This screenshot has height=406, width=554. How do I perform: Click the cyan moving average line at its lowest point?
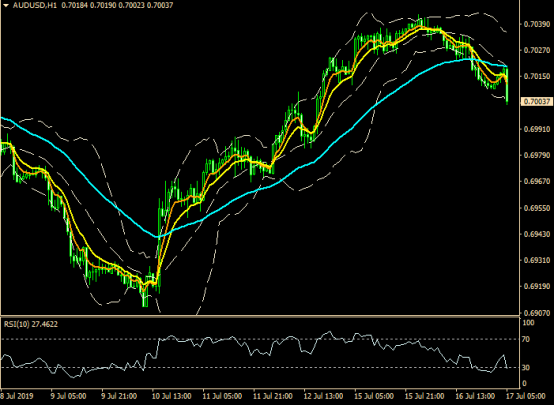point(157,236)
